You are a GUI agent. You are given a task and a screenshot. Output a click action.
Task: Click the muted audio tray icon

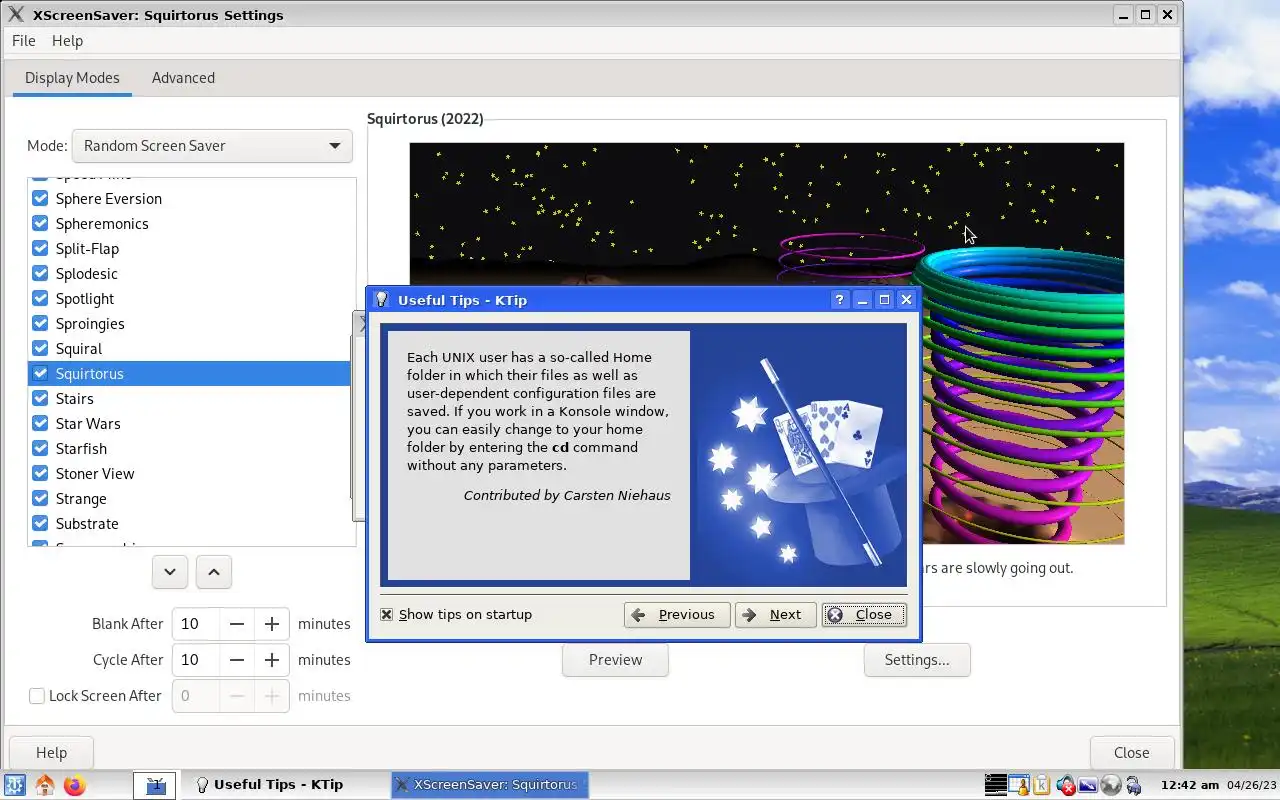click(x=1066, y=785)
